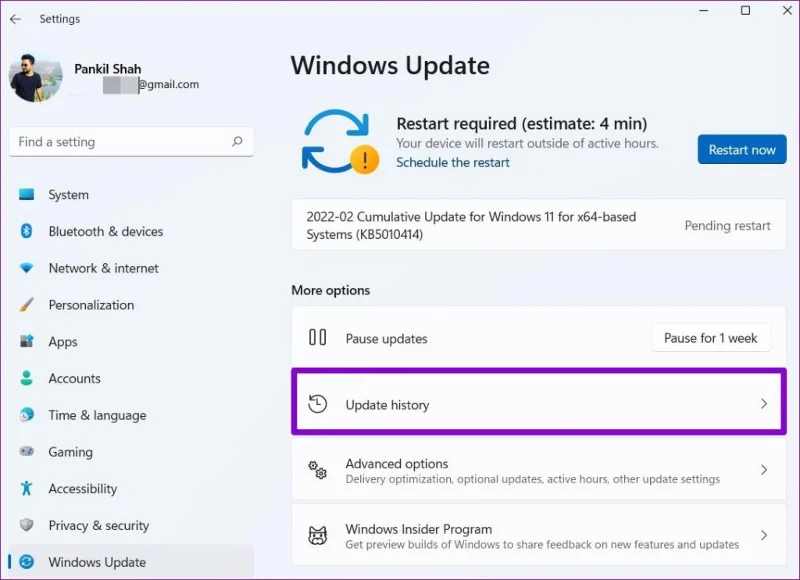Viewport: 800px width, 580px height.
Task: Click the Gaming controller icon
Action: (27, 451)
